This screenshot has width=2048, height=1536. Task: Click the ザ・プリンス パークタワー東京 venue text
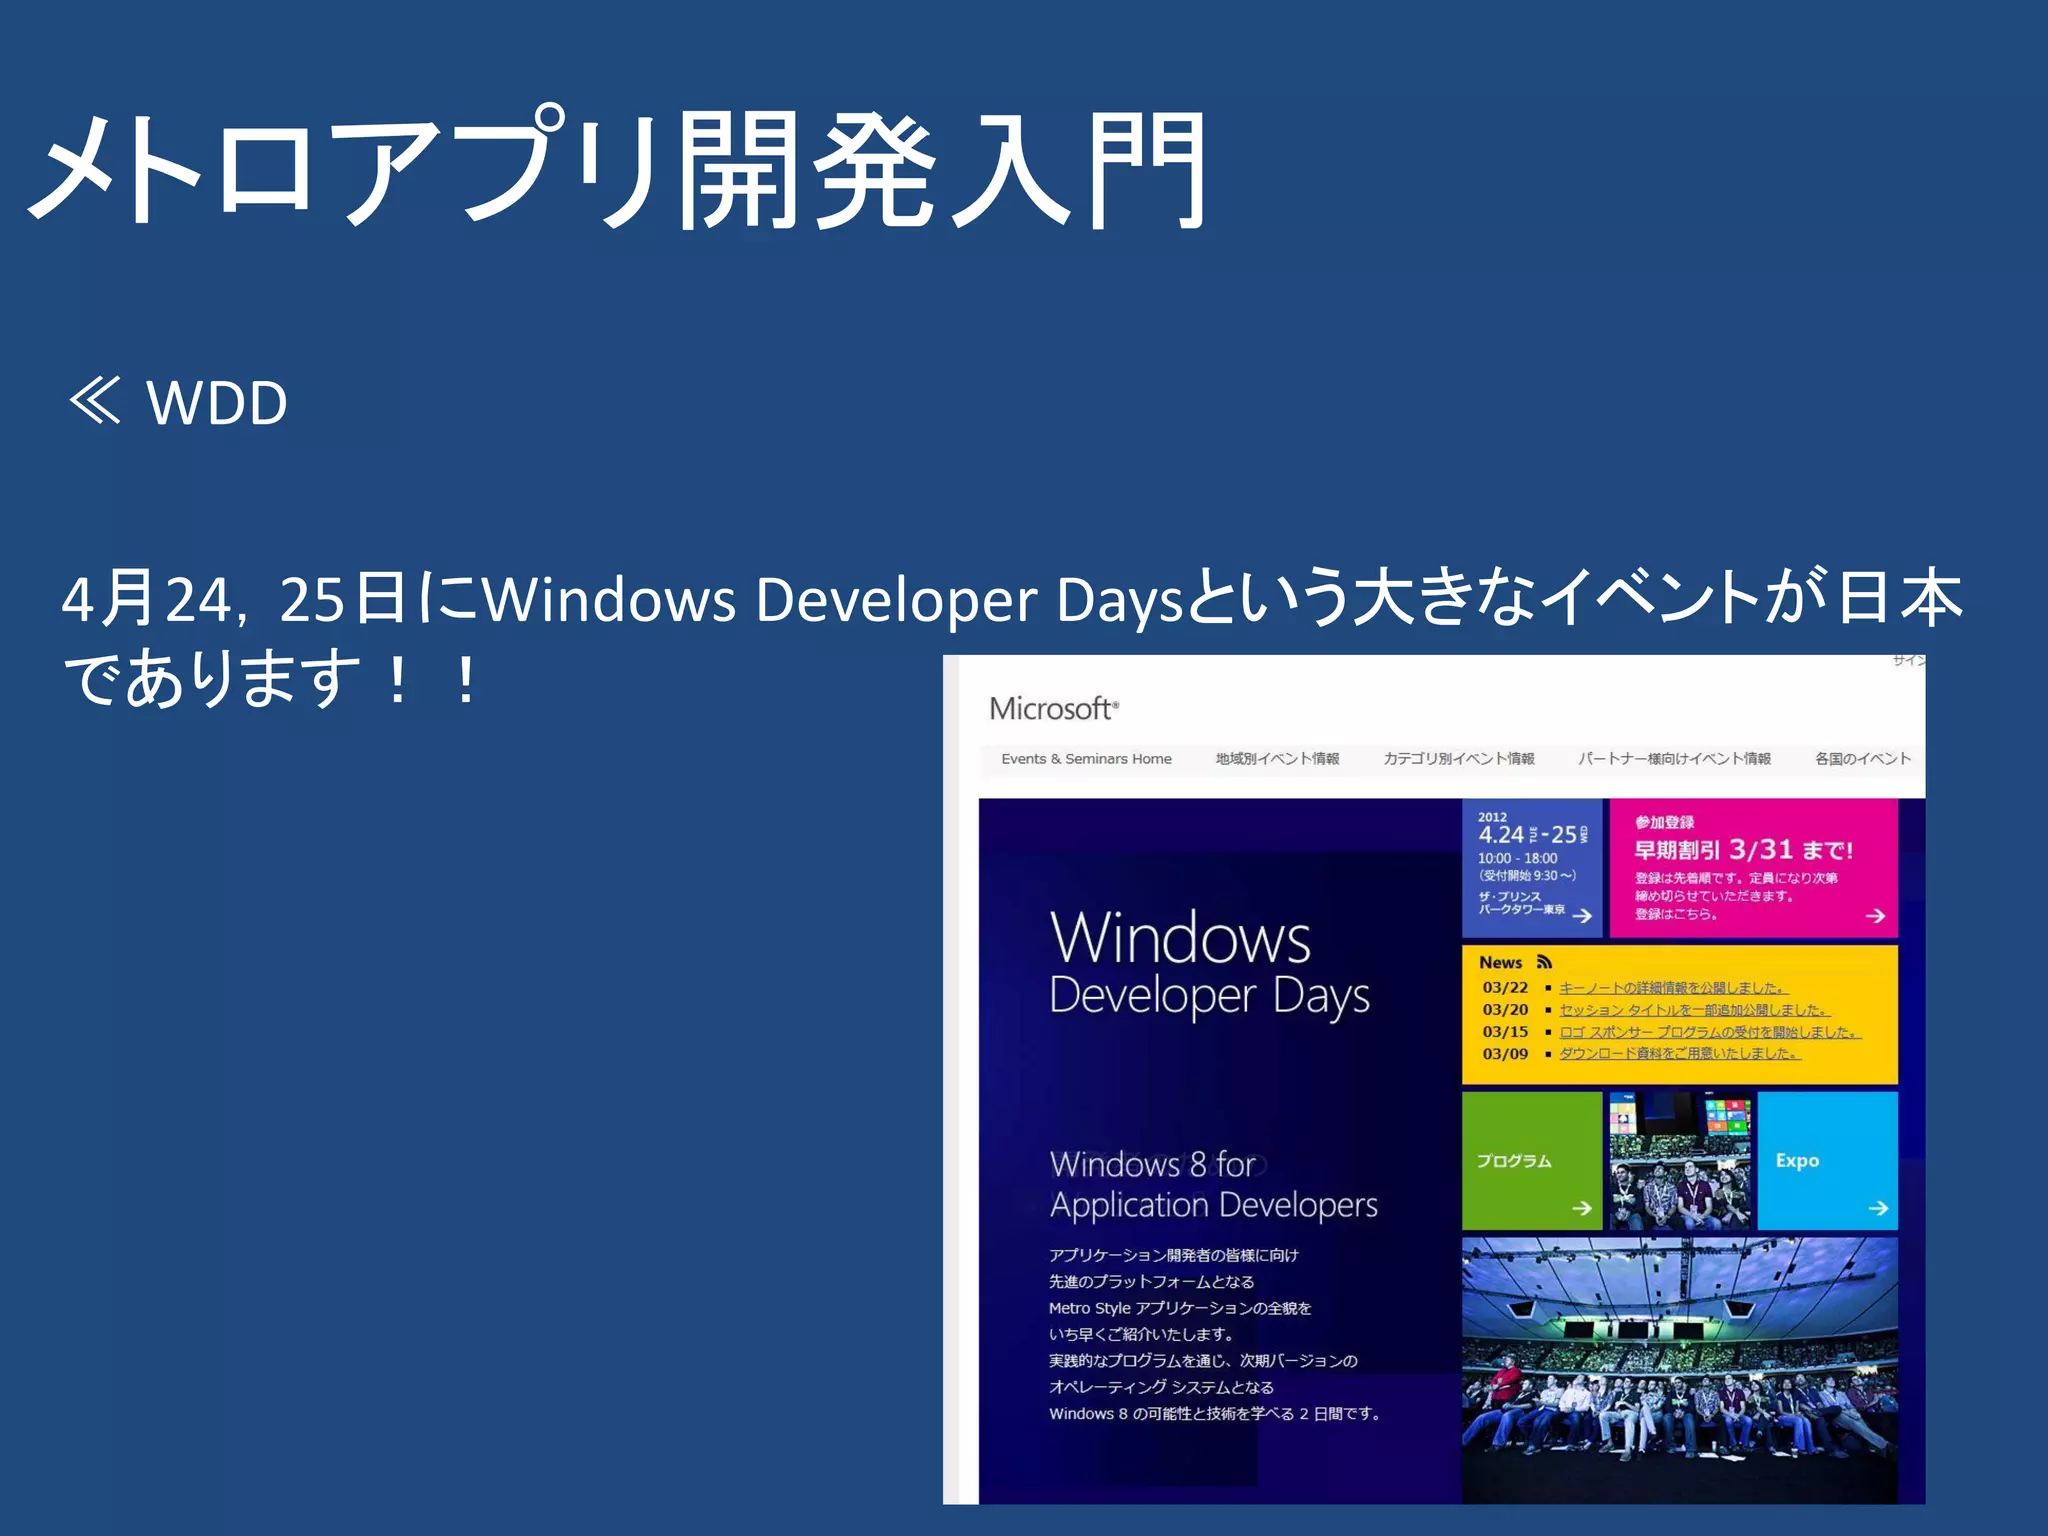[1522, 903]
